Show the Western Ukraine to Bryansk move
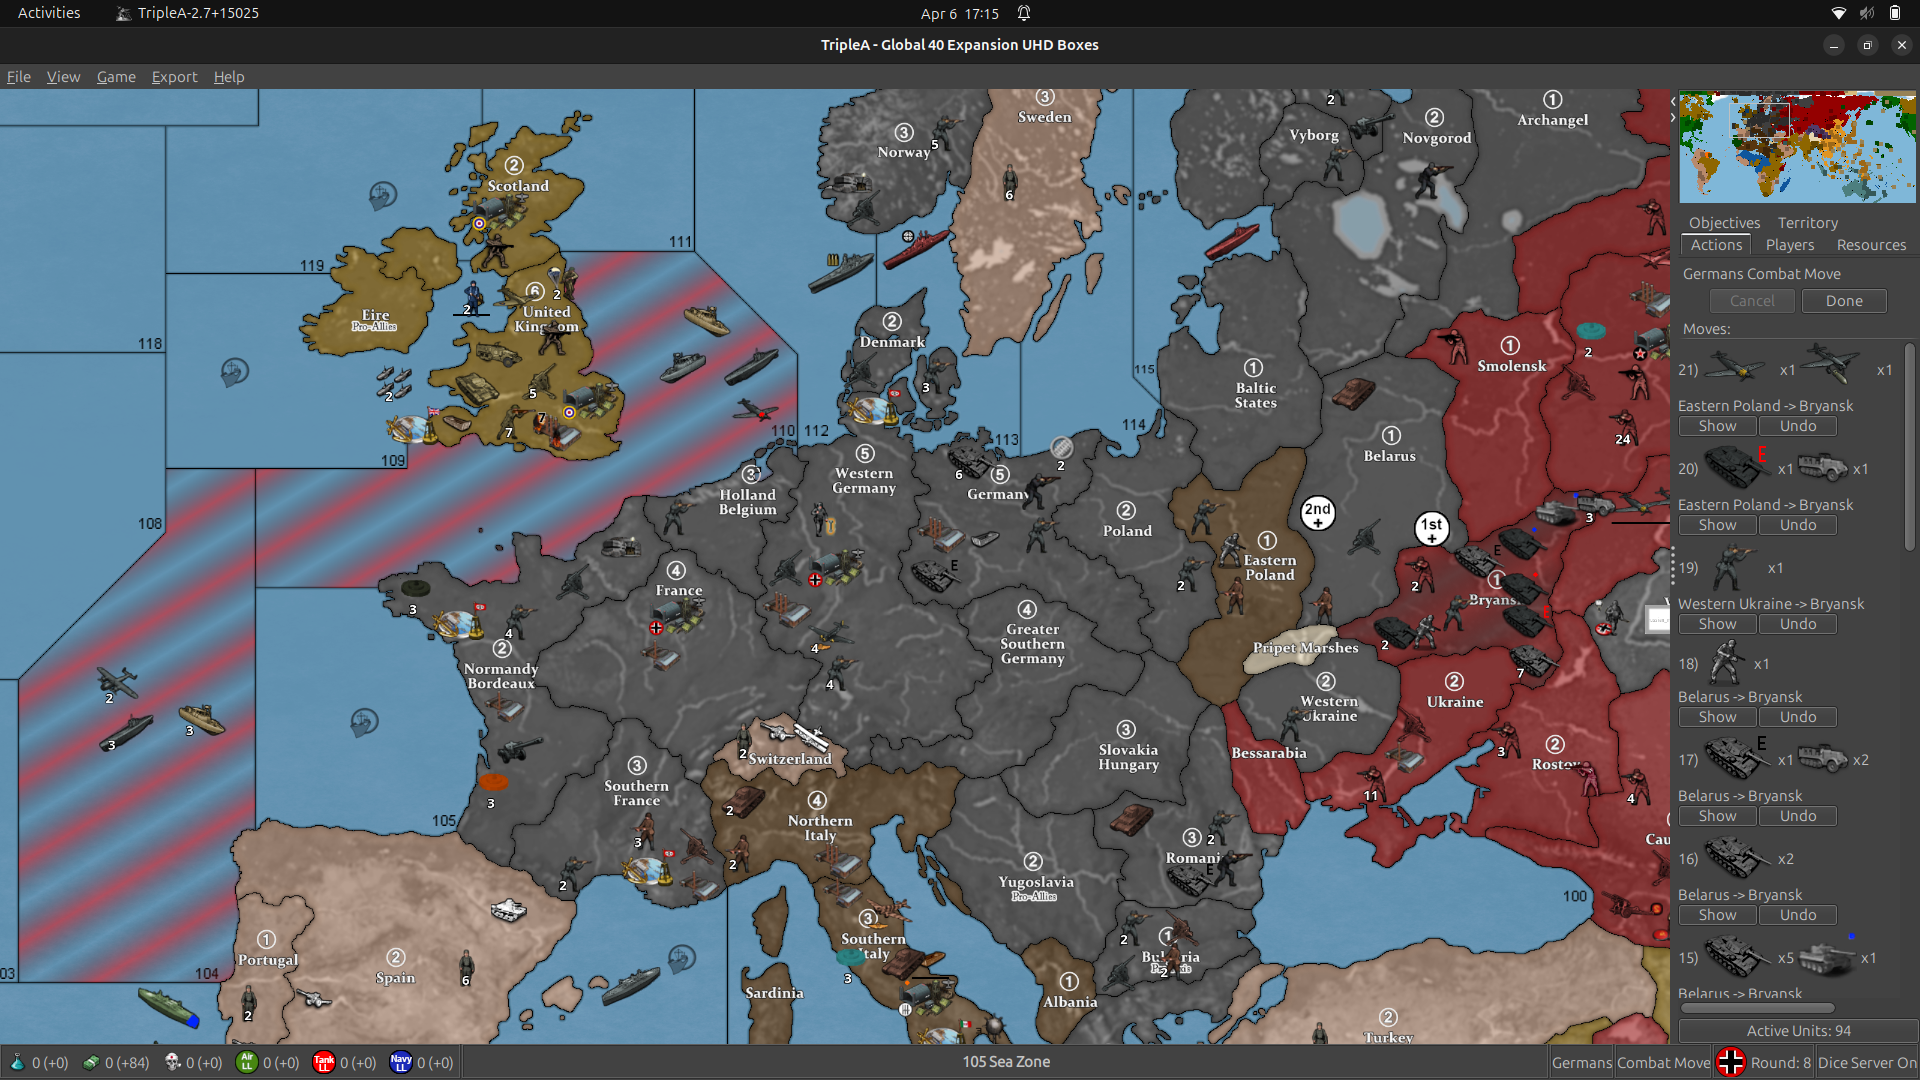 1716,623
